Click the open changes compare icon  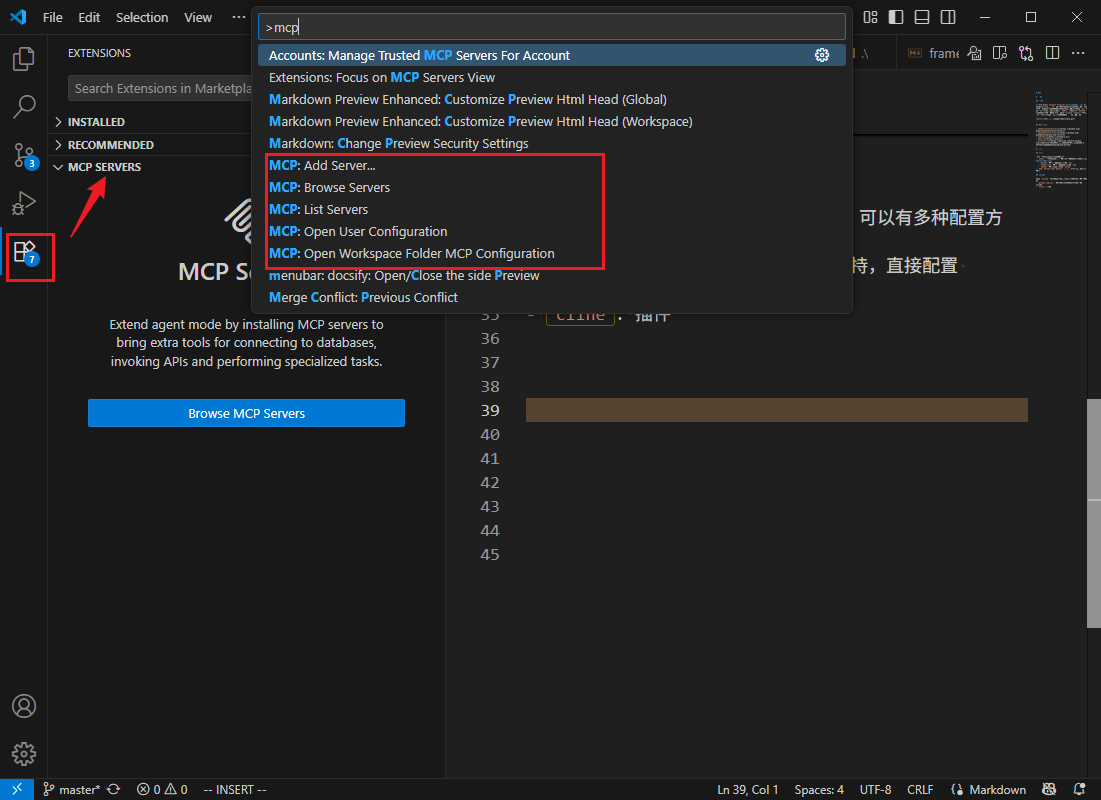[1026, 53]
